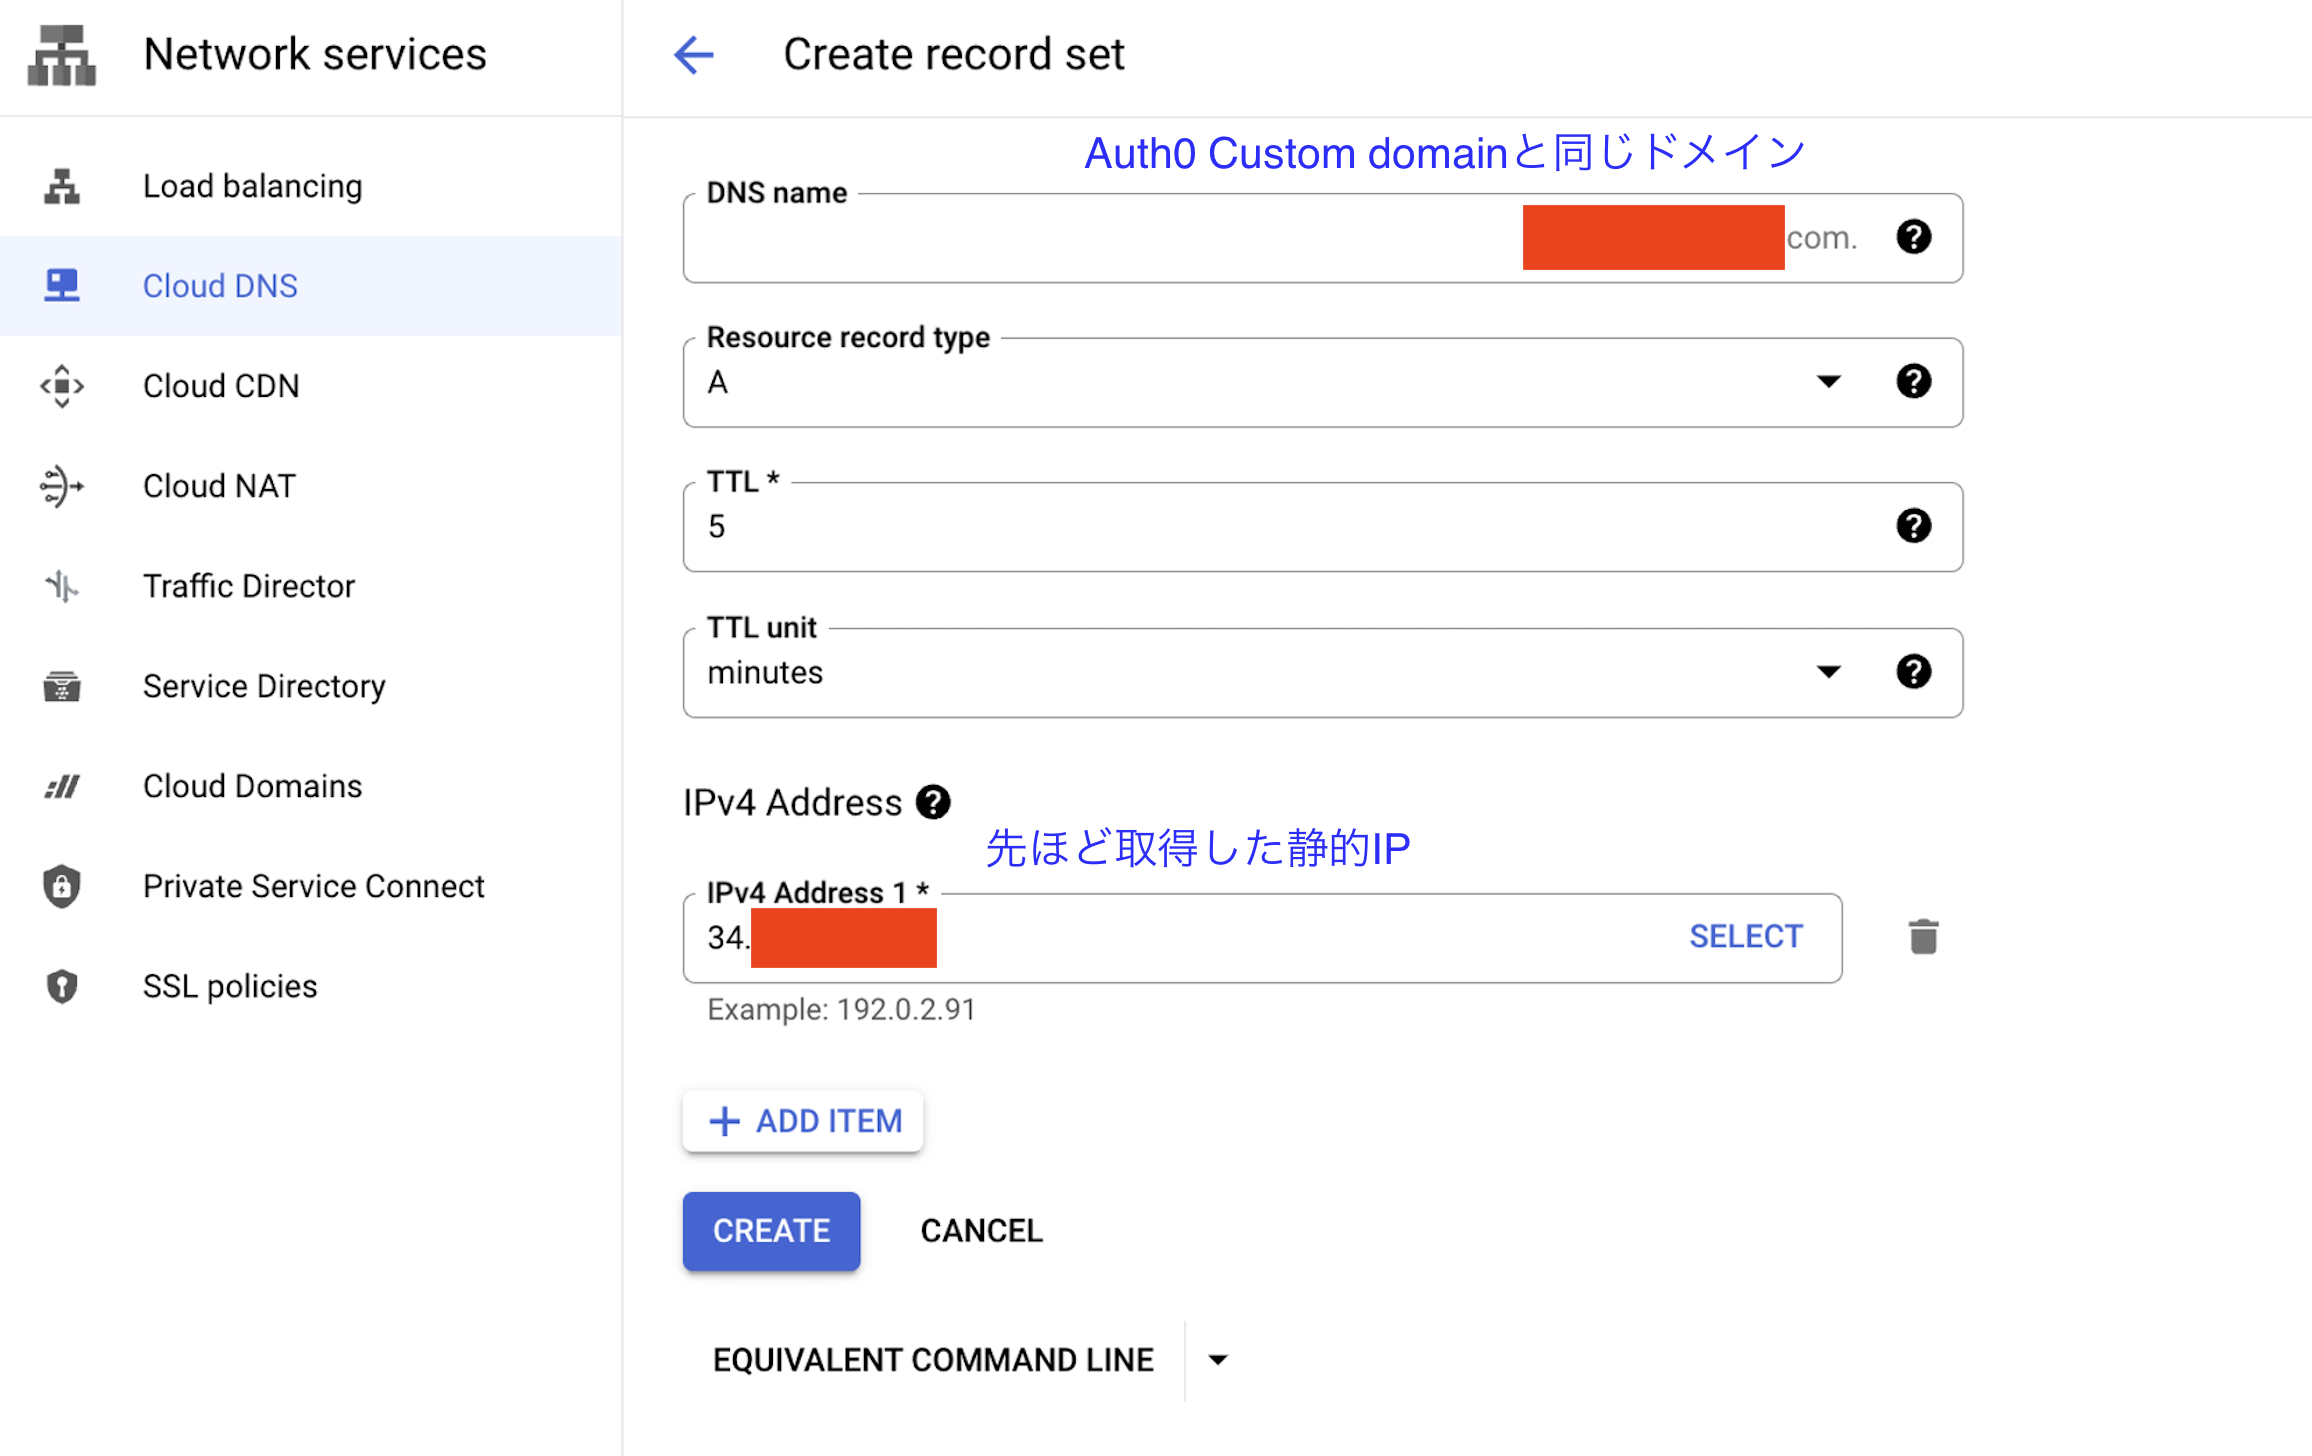Open the Resource record type dropdown
This screenshot has height=1456, width=2312.
(1830, 382)
